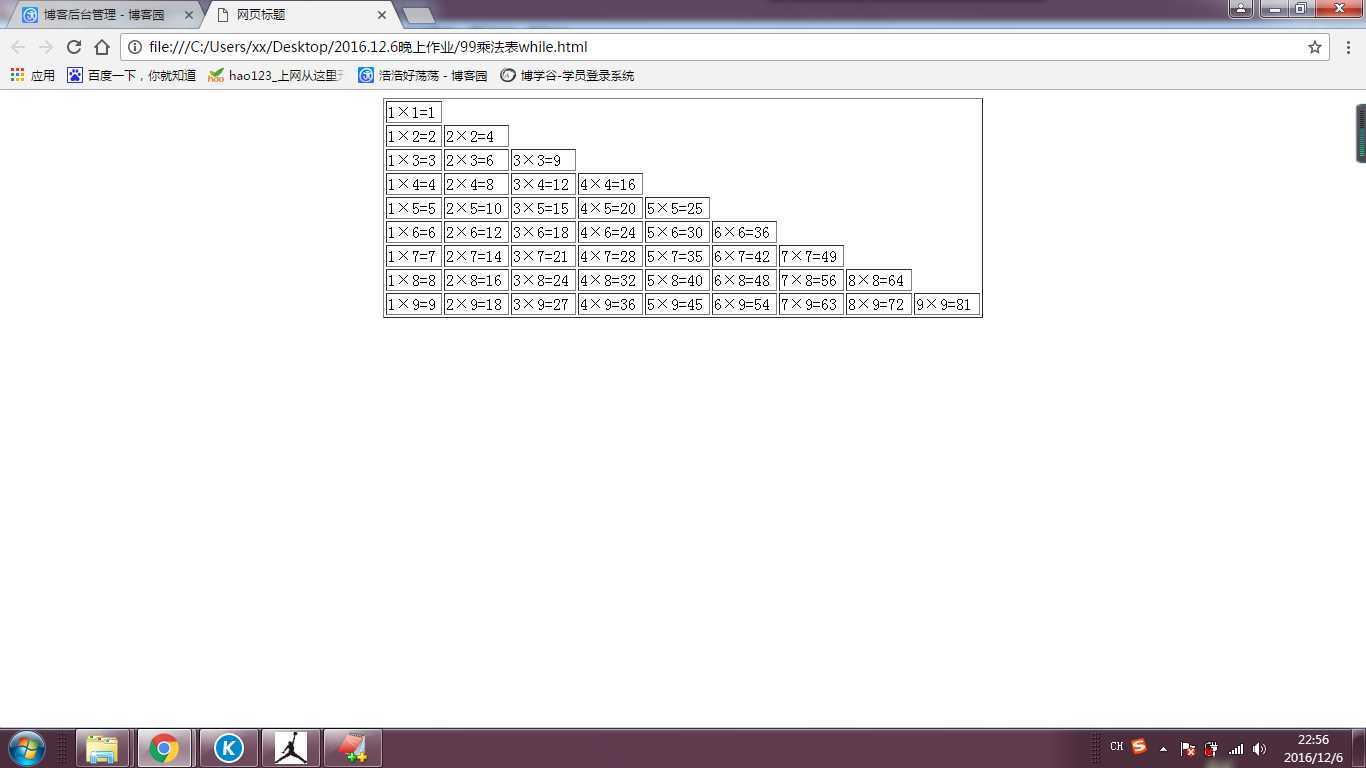Show hidden tray icons arrow
The width and height of the screenshot is (1366, 768).
1163,748
